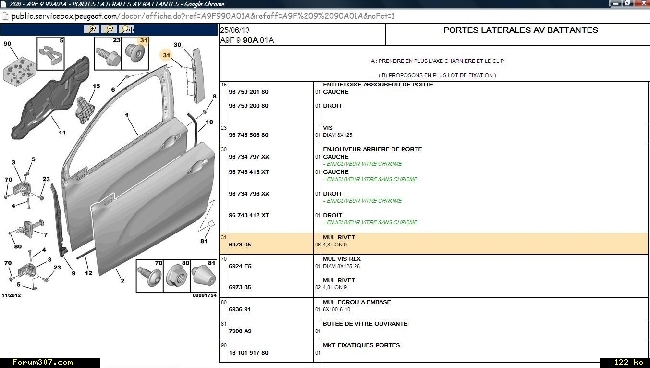Select the clip thumbnail labeled 5
This screenshot has width=650, height=368.
pyautogui.click(x=50, y=53)
